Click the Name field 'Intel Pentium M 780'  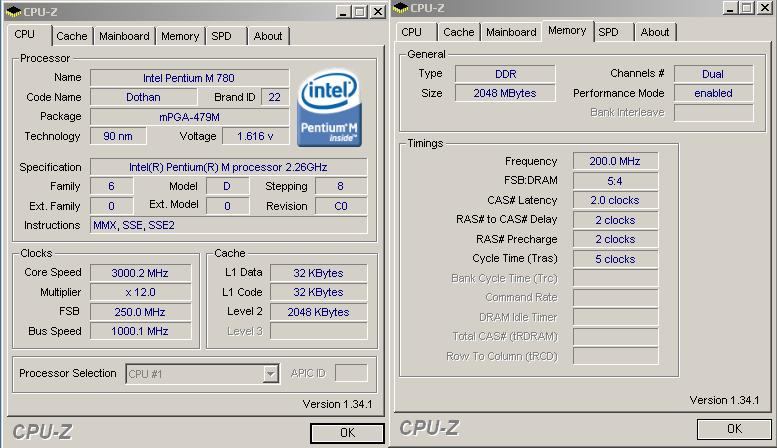(x=189, y=78)
